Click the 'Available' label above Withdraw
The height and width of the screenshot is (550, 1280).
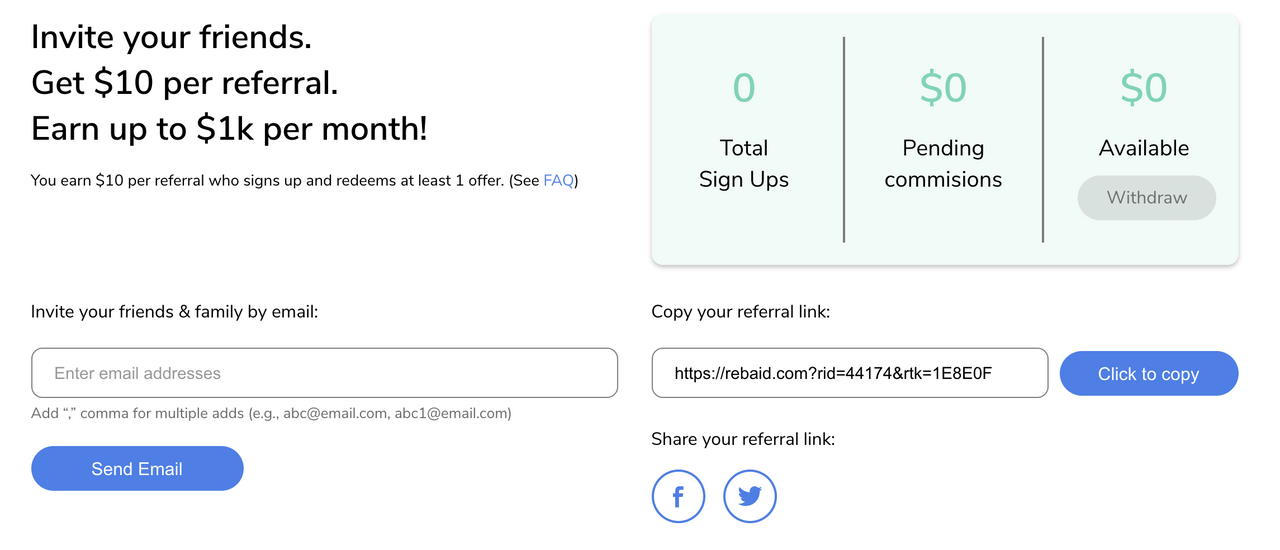tap(1143, 148)
